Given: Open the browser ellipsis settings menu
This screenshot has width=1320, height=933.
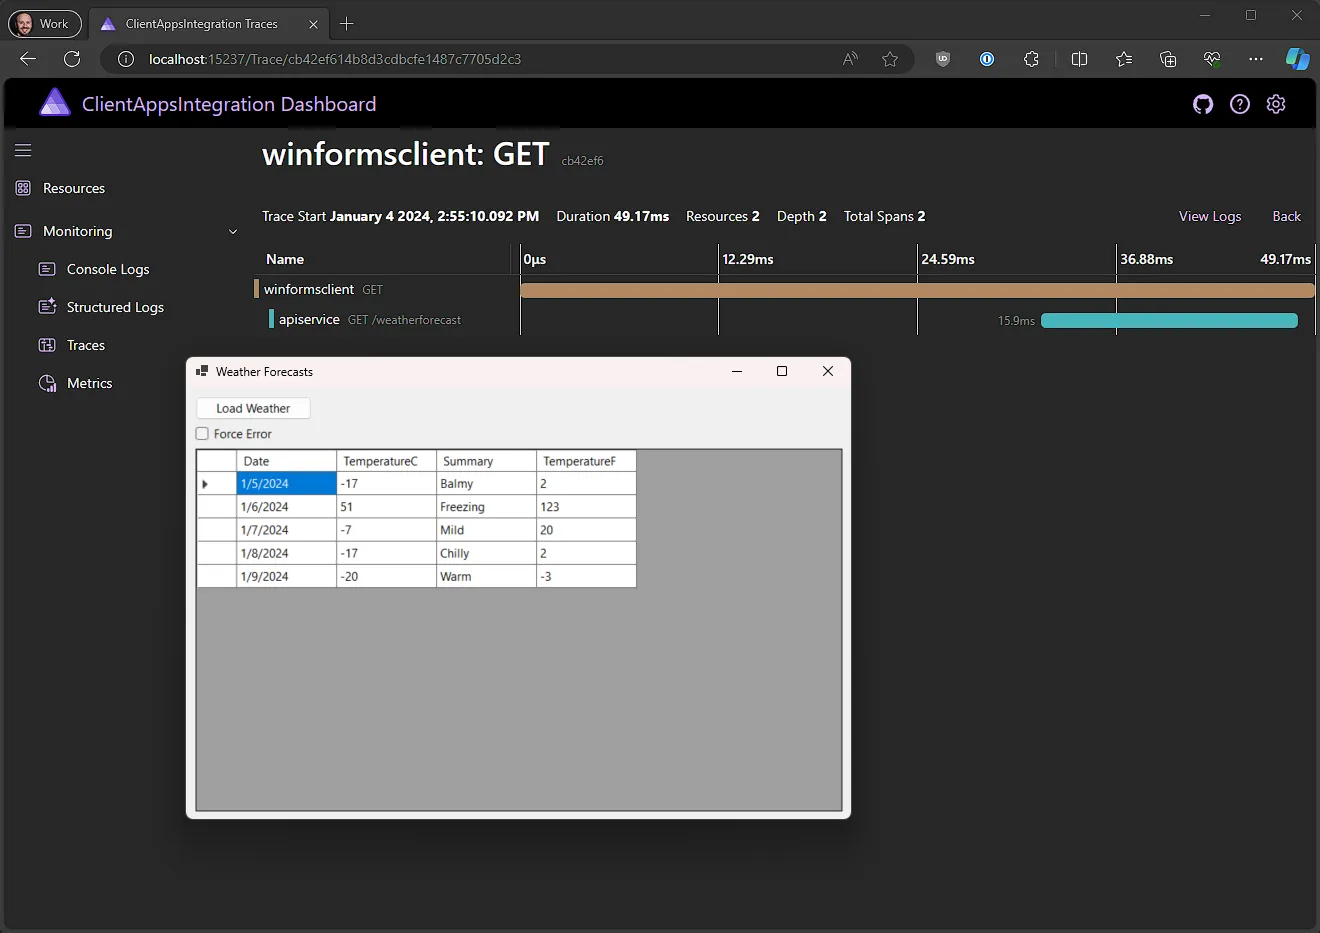Looking at the screenshot, I should click(1256, 59).
